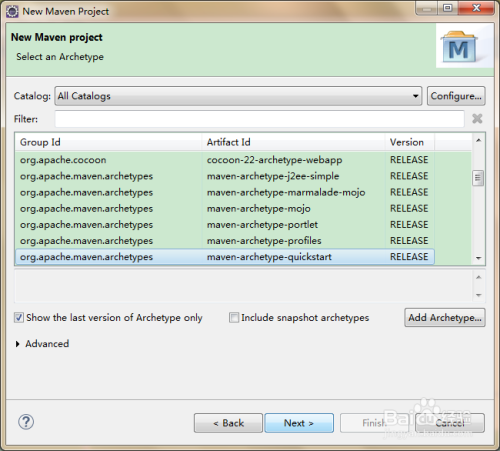Select the maven-archetype-profiles row

[x=225, y=241]
